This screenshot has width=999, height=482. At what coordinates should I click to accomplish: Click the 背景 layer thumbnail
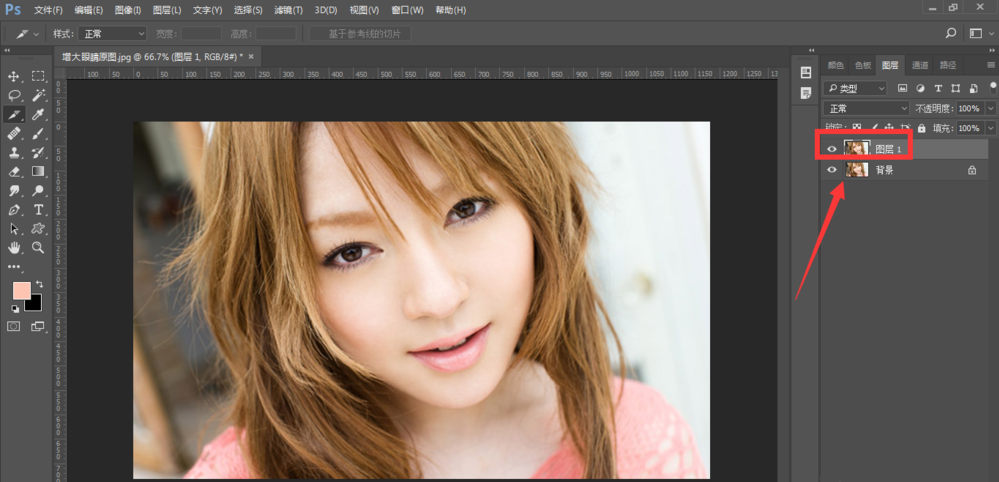pos(856,171)
